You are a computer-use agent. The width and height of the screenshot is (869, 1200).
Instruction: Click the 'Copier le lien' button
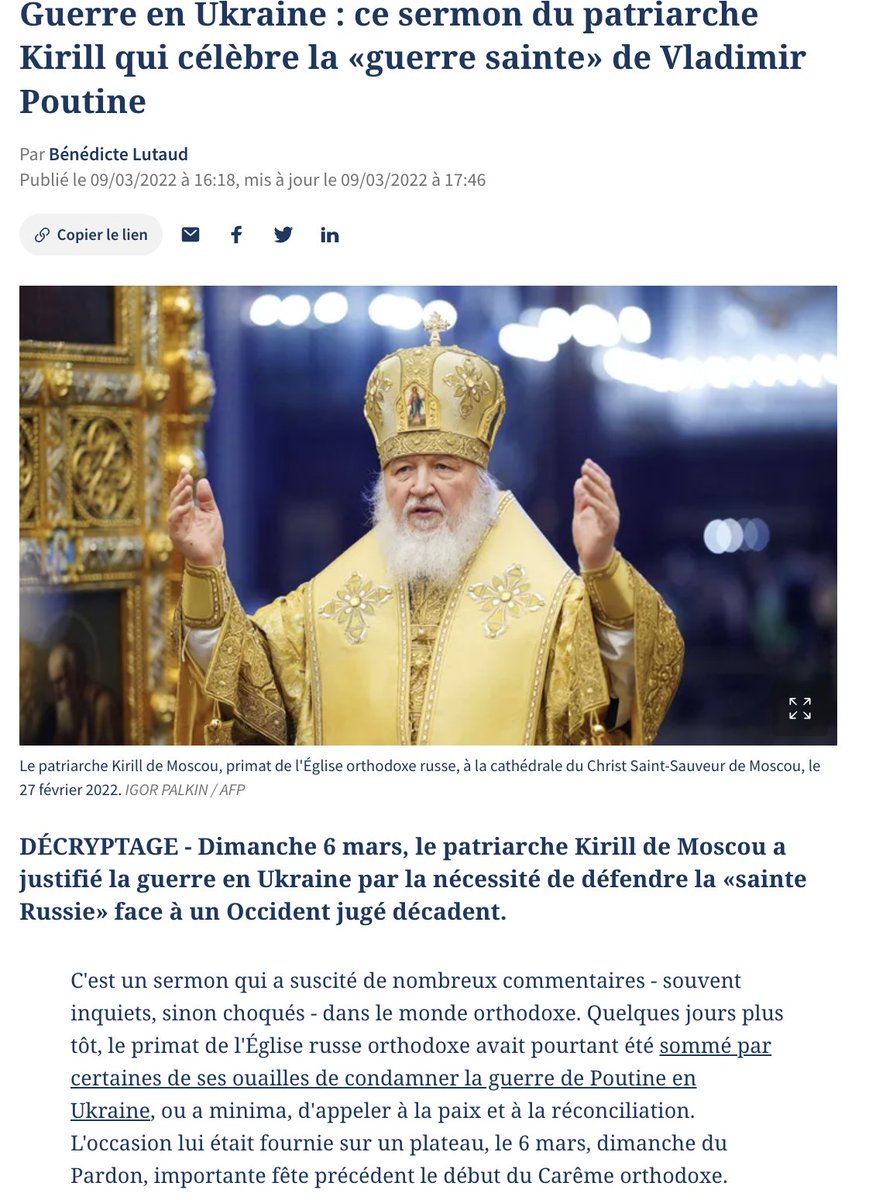91,235
